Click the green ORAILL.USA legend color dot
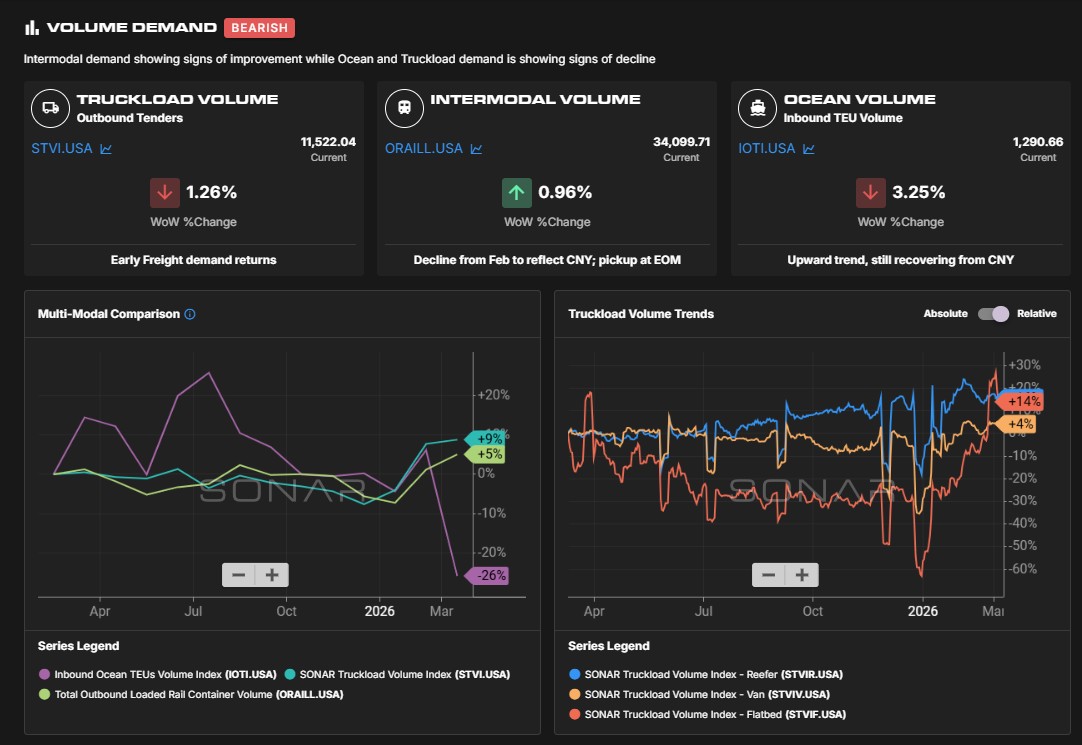Screen dimensions: 1082x745 pos(44,695)
